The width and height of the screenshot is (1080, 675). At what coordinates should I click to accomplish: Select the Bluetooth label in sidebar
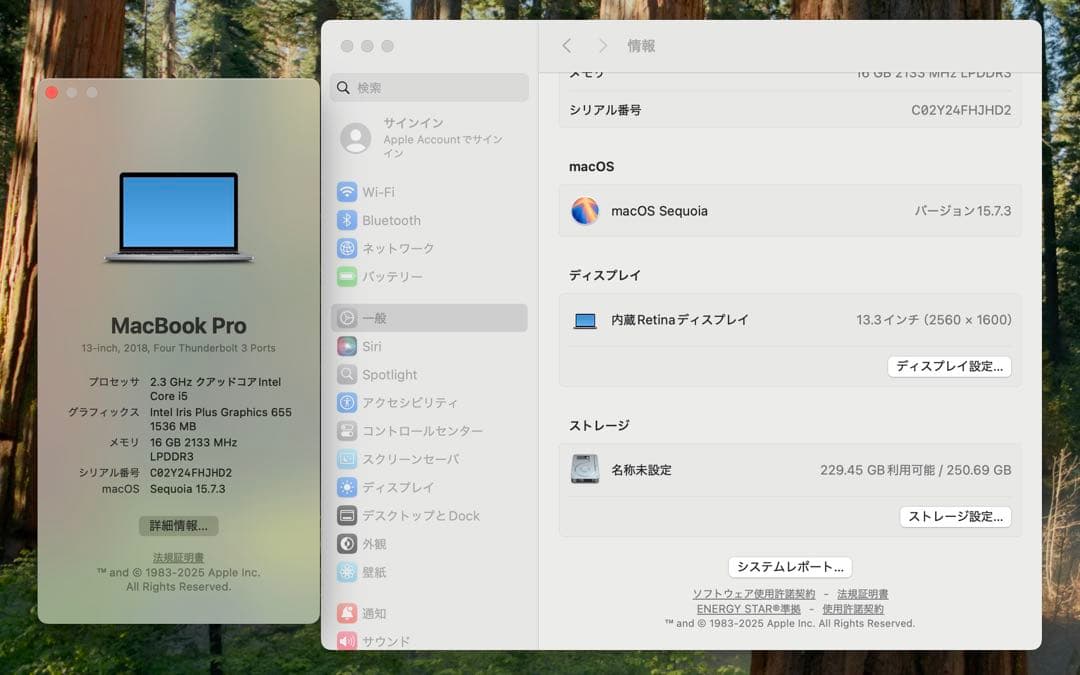pos(391,220)
